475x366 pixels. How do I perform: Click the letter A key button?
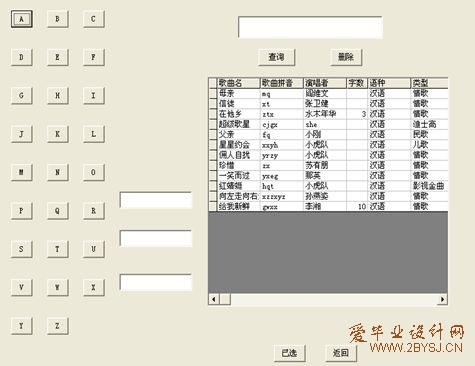coord(22,19)
